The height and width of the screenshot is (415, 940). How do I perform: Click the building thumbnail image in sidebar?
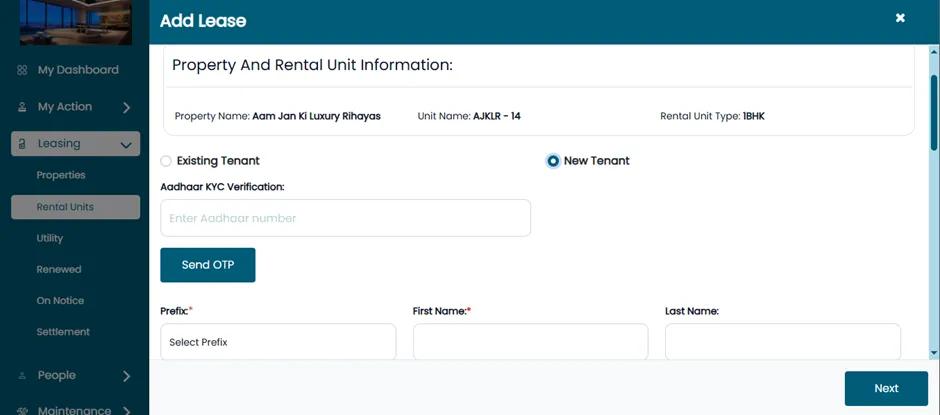(x=76, y=22)
